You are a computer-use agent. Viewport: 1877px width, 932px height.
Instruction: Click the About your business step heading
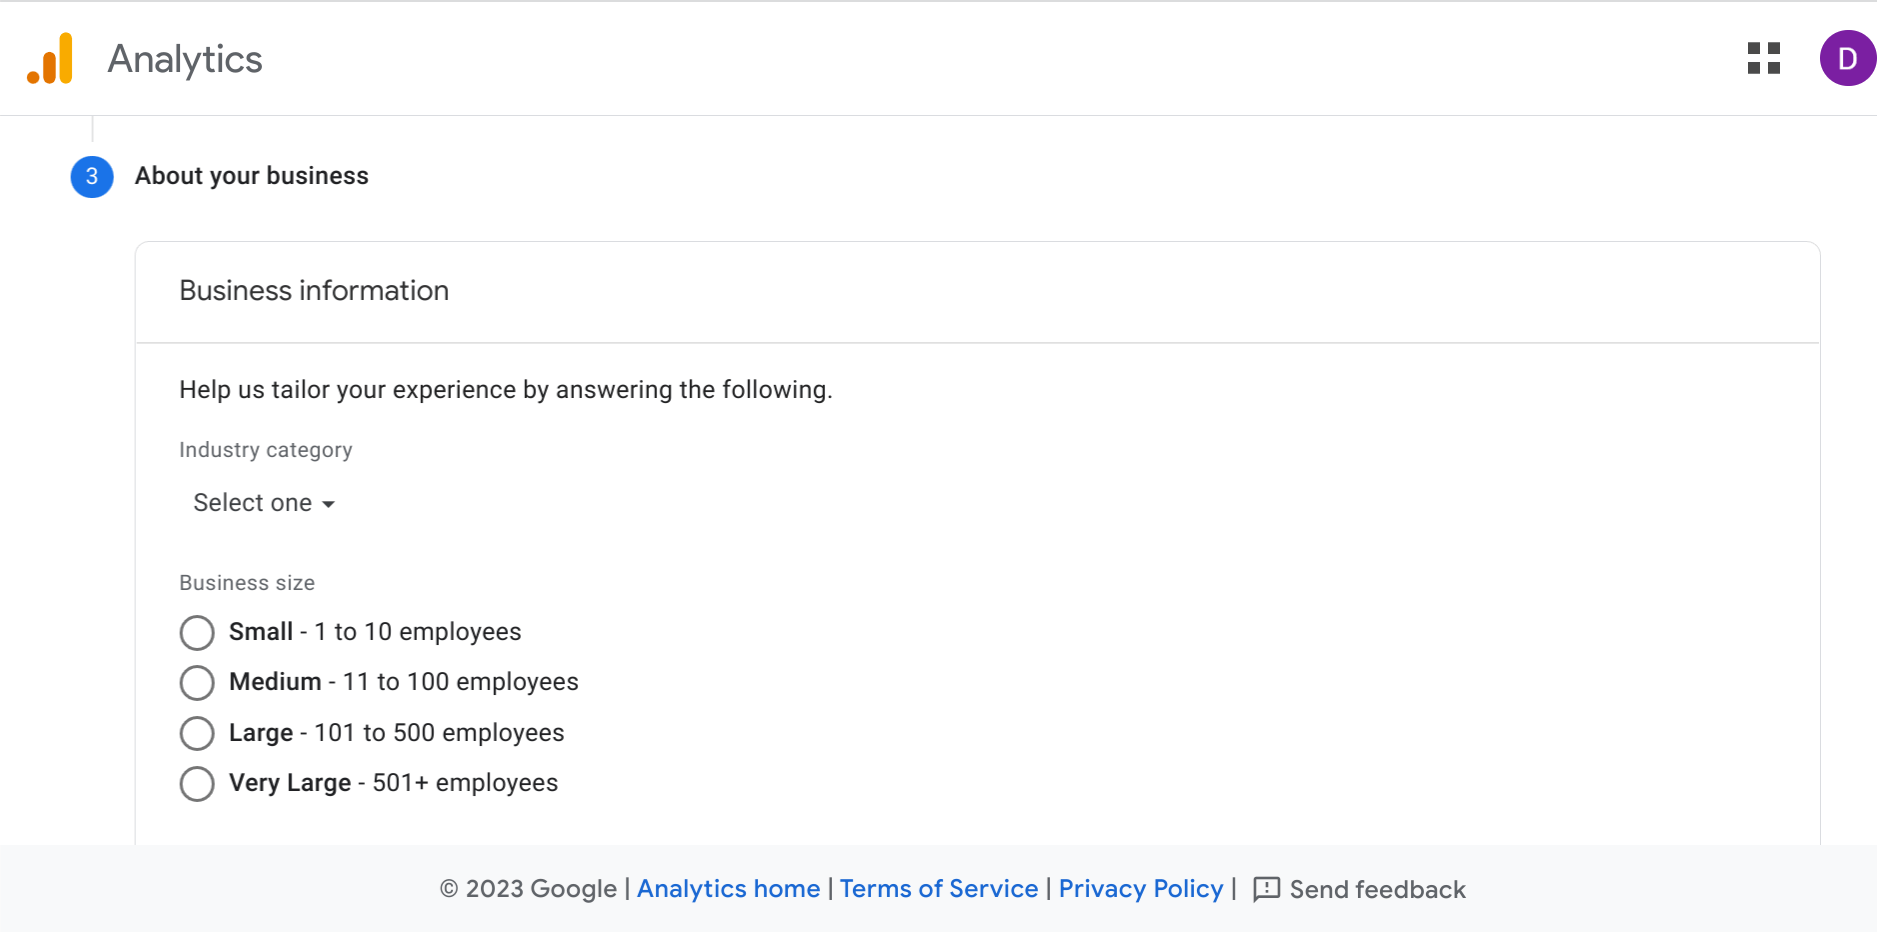coord(251,176)
